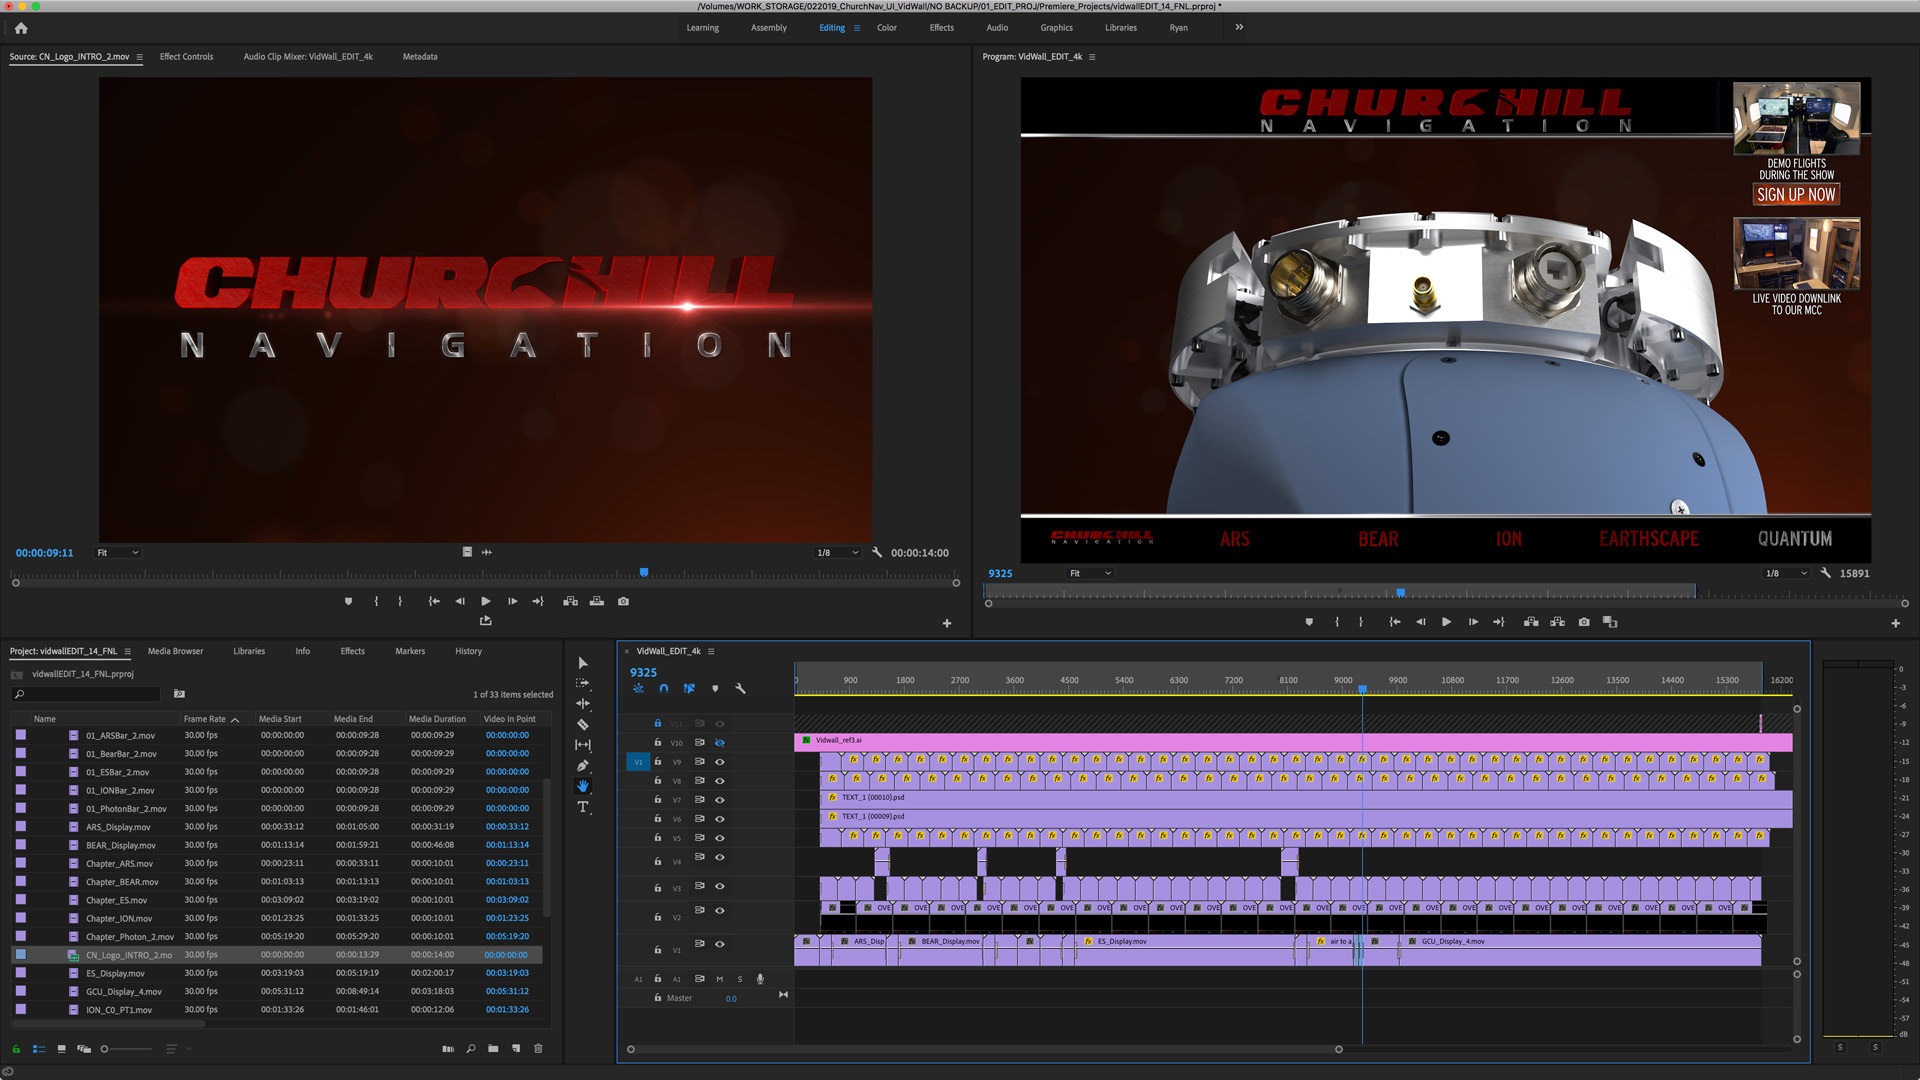This screenshot has width=1920, height=1080.
Task: Open Source monitor Fit zoom dropdown
Action: [117, 553]
